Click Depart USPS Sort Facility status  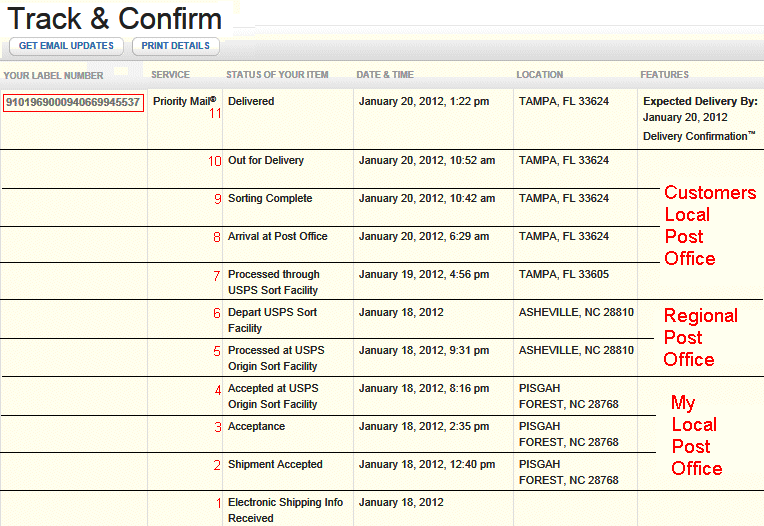(x=272, y=320)
